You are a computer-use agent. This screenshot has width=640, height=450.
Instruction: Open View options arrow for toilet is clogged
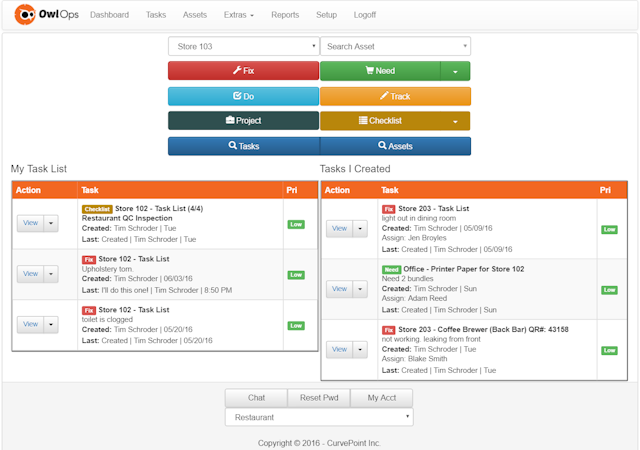coord(51,325)
